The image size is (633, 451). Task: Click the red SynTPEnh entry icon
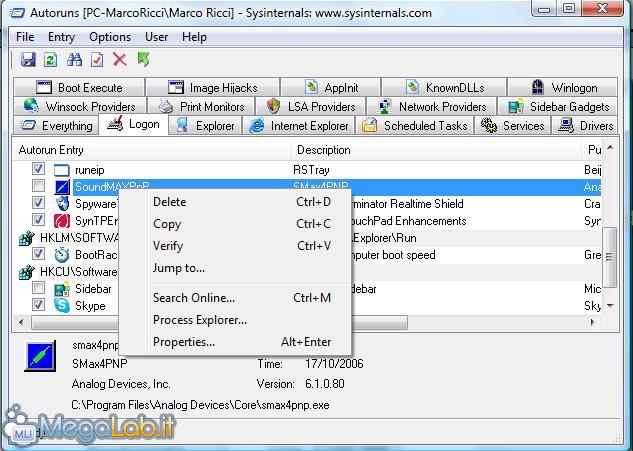coord(62,221)
